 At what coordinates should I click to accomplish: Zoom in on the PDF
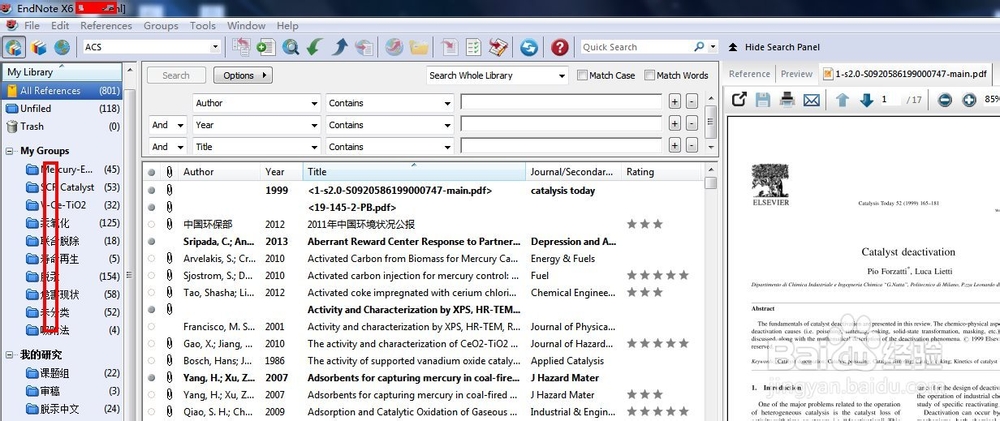click(969, 100)
